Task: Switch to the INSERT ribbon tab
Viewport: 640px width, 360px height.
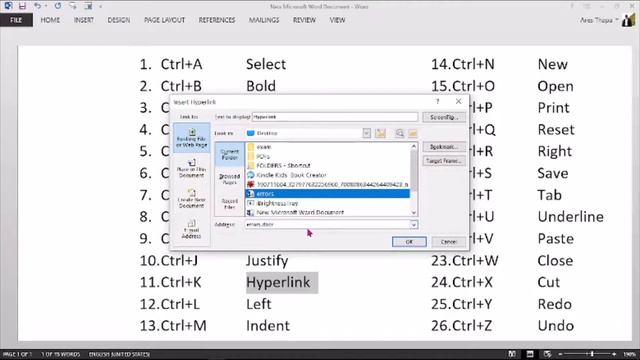Action: [84, 20]
